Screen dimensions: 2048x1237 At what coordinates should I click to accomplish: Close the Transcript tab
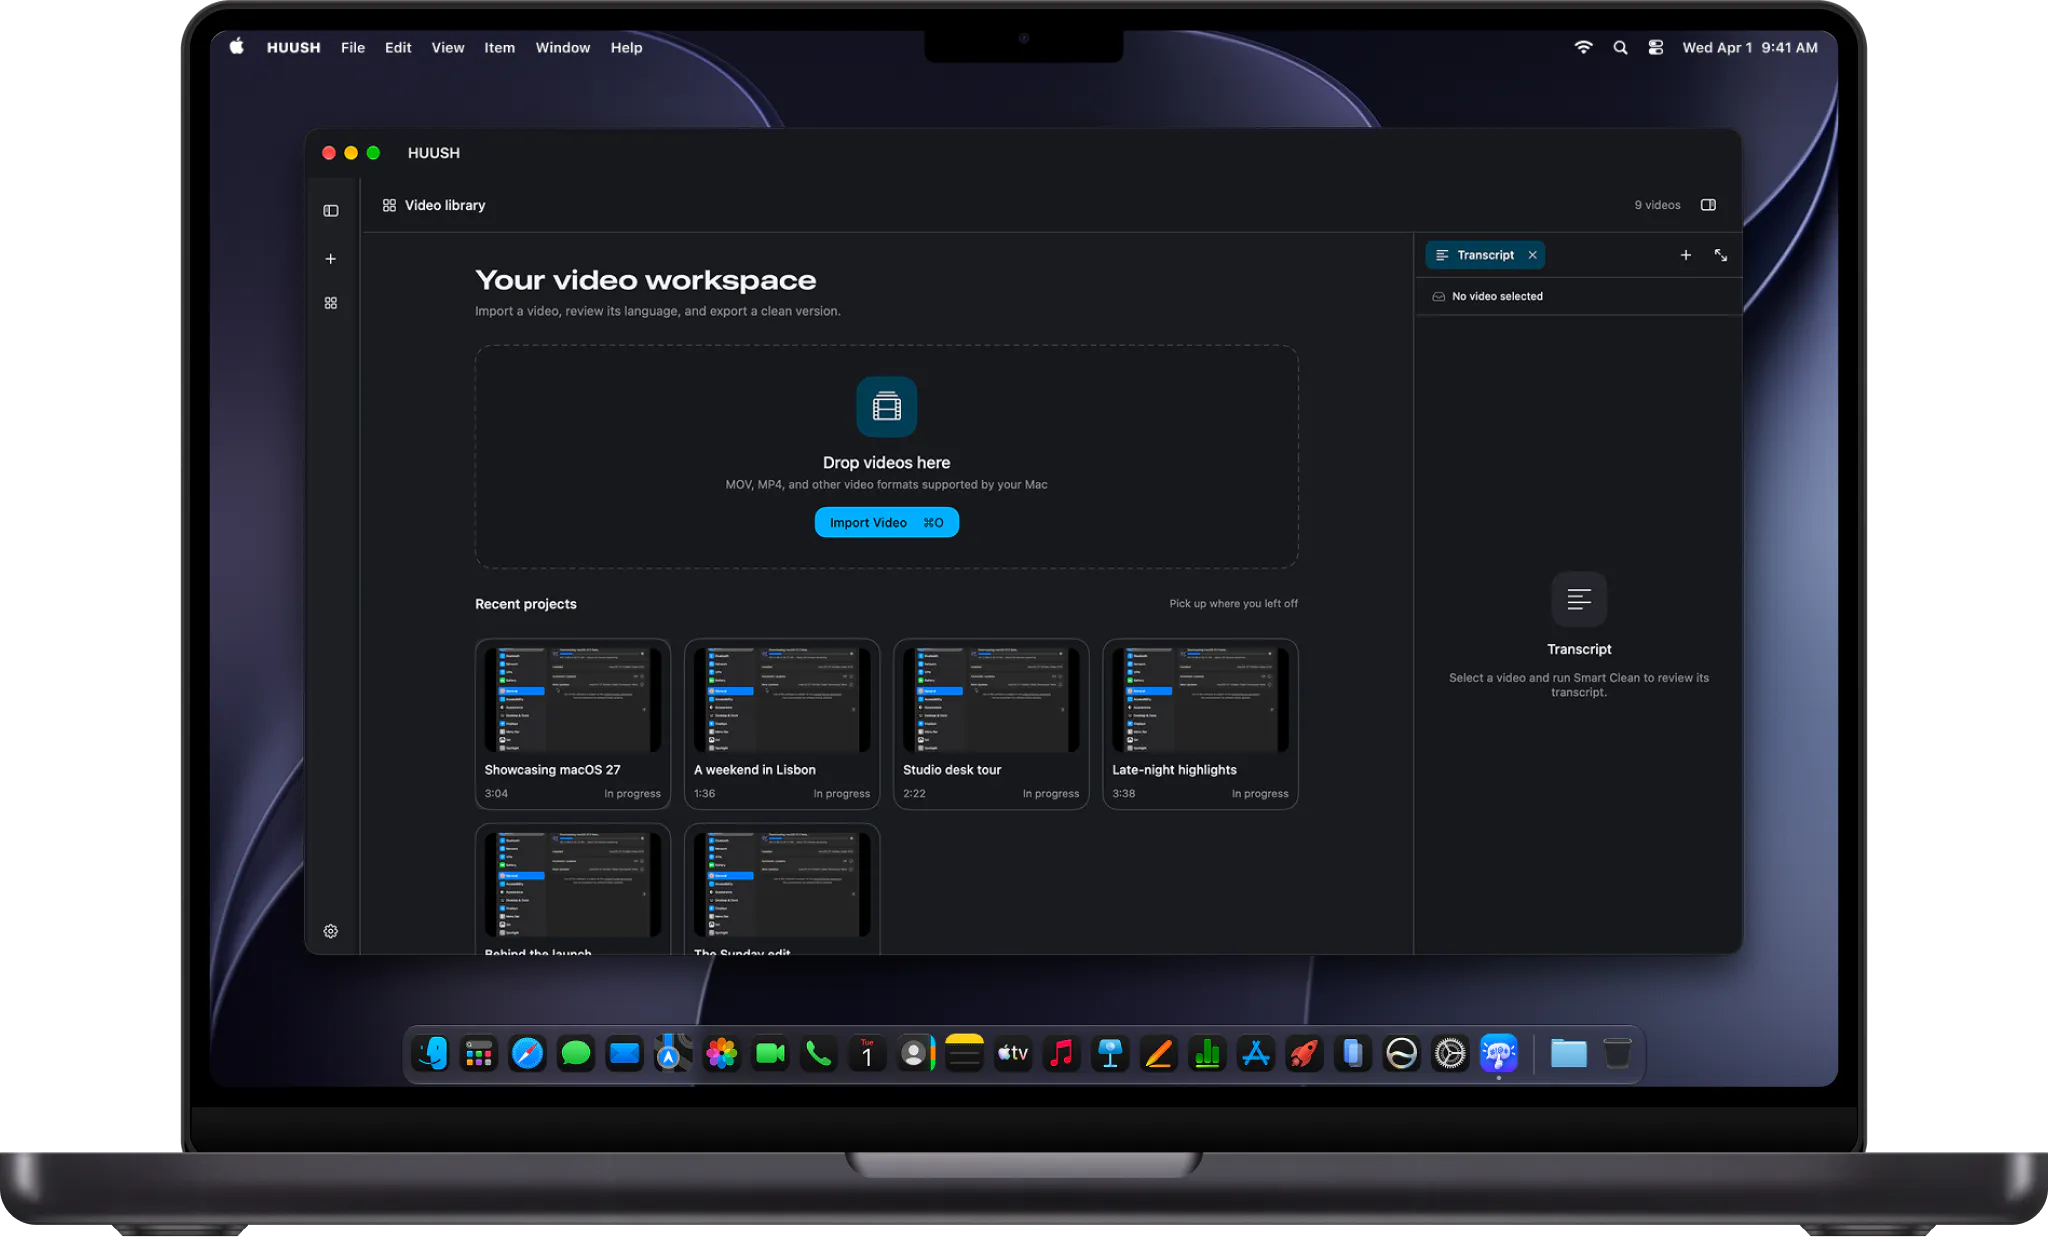(x=1532, y=255)
